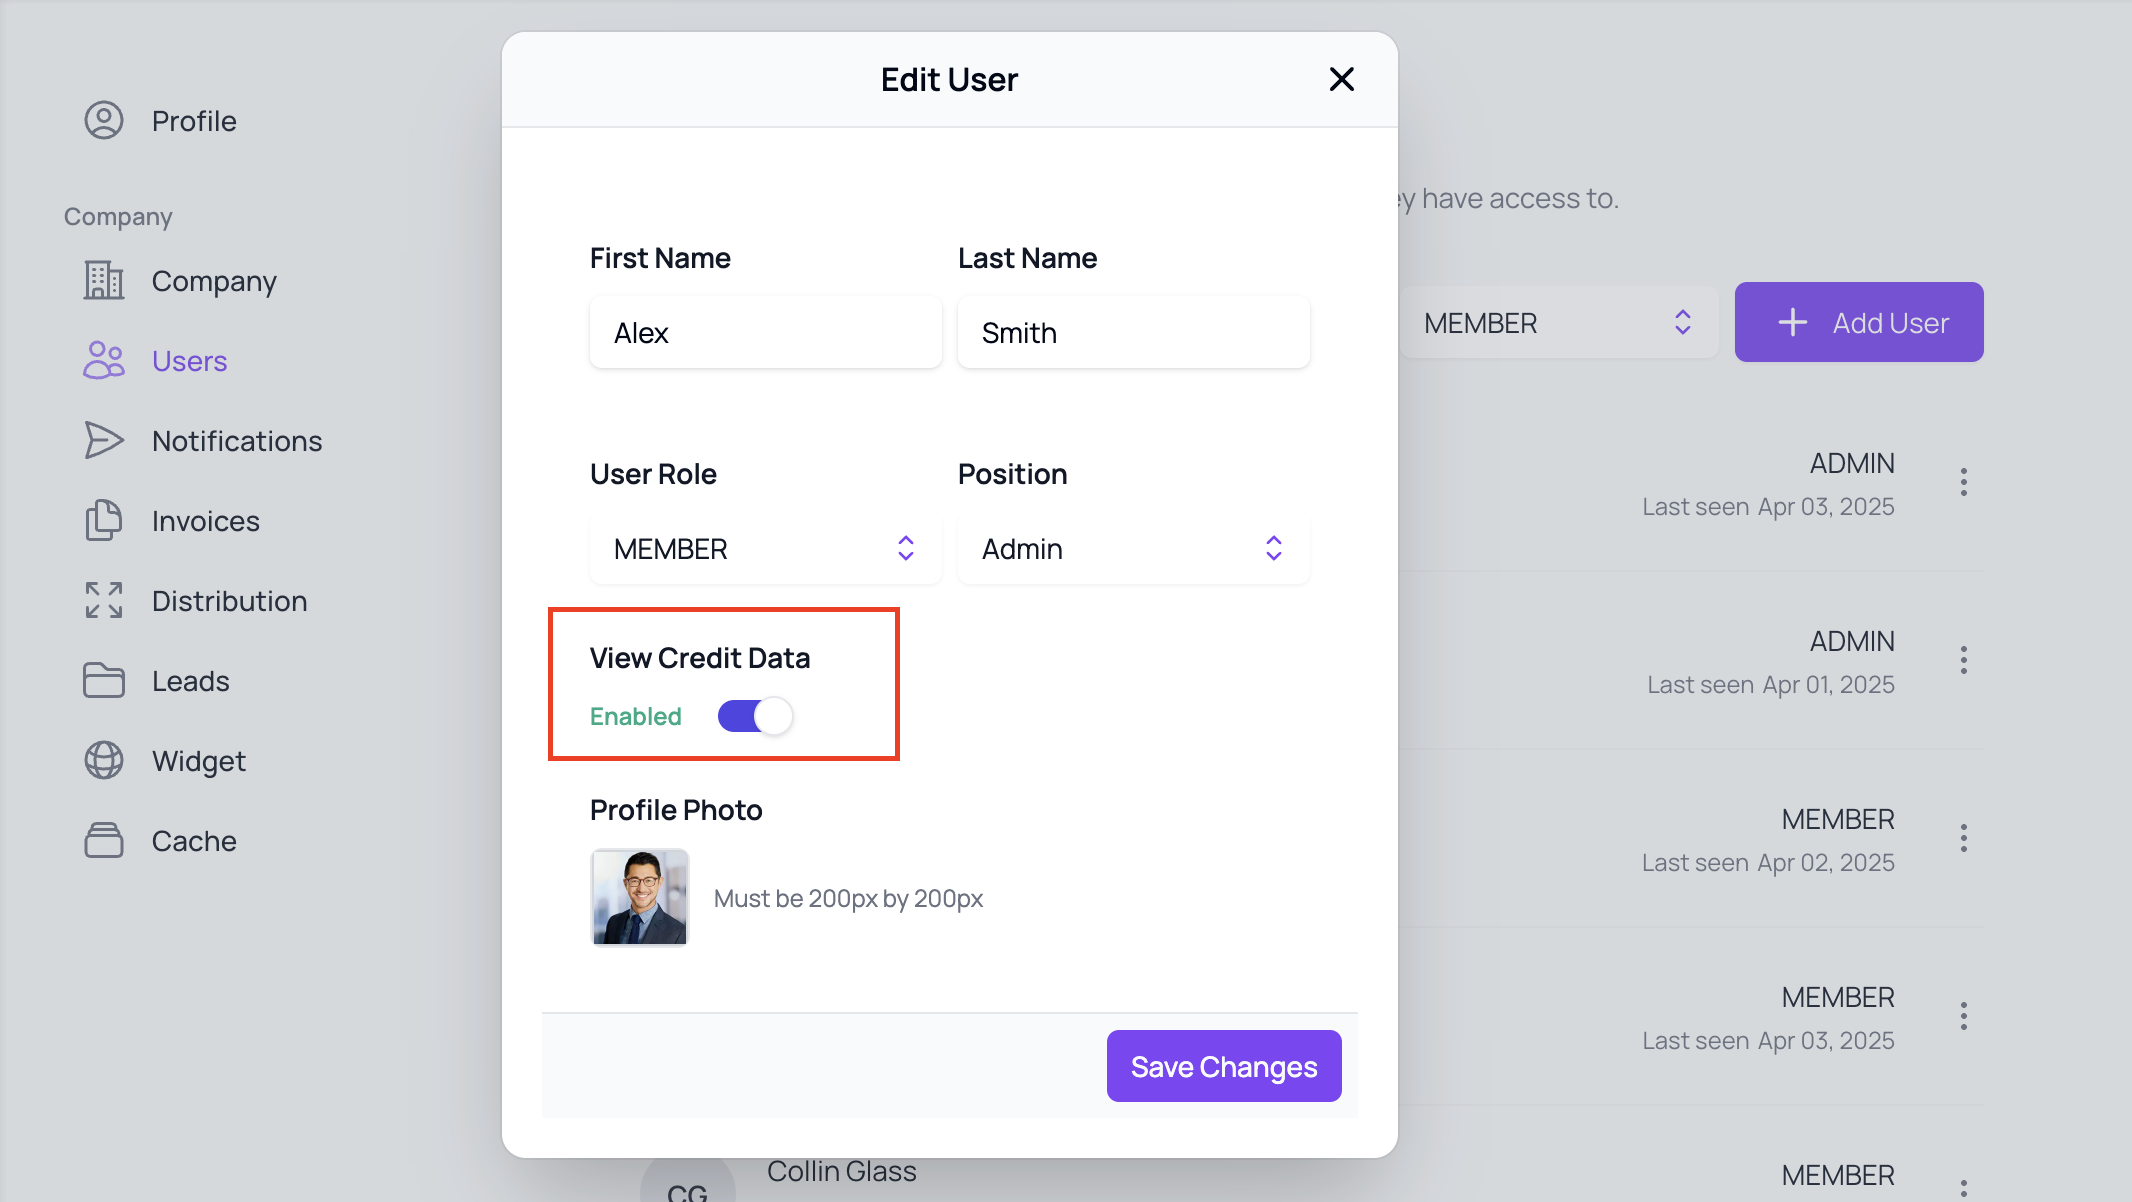This screenshot has width=2132, height=1202.
Task: Click the First Name field containing Alex
Action: pos(765,333)
